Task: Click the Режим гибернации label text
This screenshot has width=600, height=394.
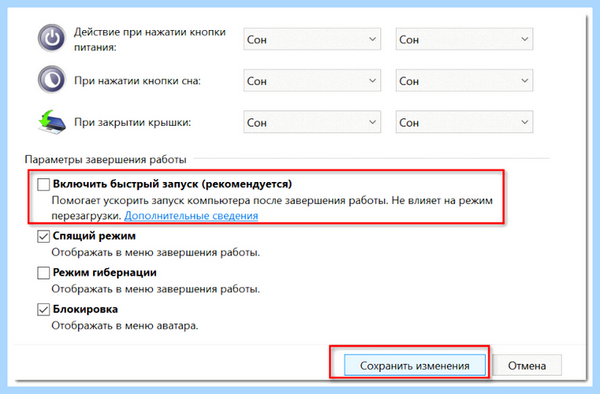Action: tap(104, 273)
